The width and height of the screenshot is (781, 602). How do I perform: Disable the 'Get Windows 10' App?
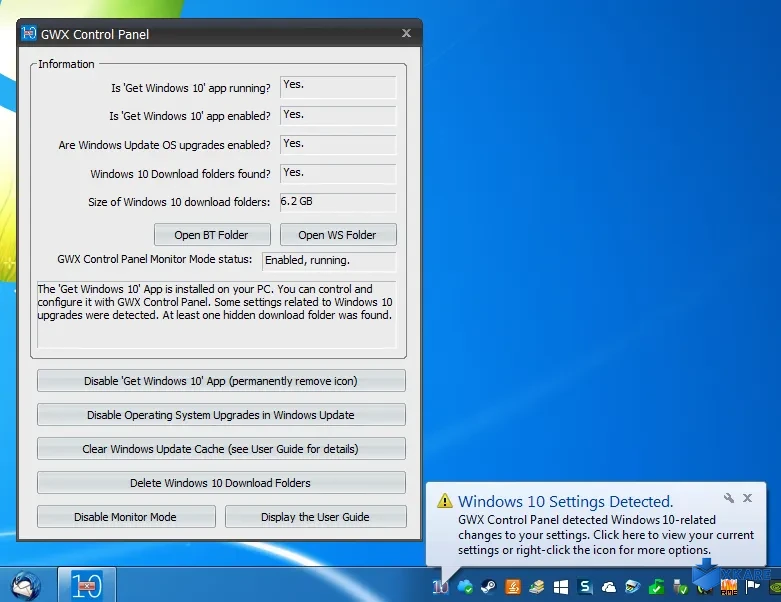pyautogui.click(x=221, y=381)
